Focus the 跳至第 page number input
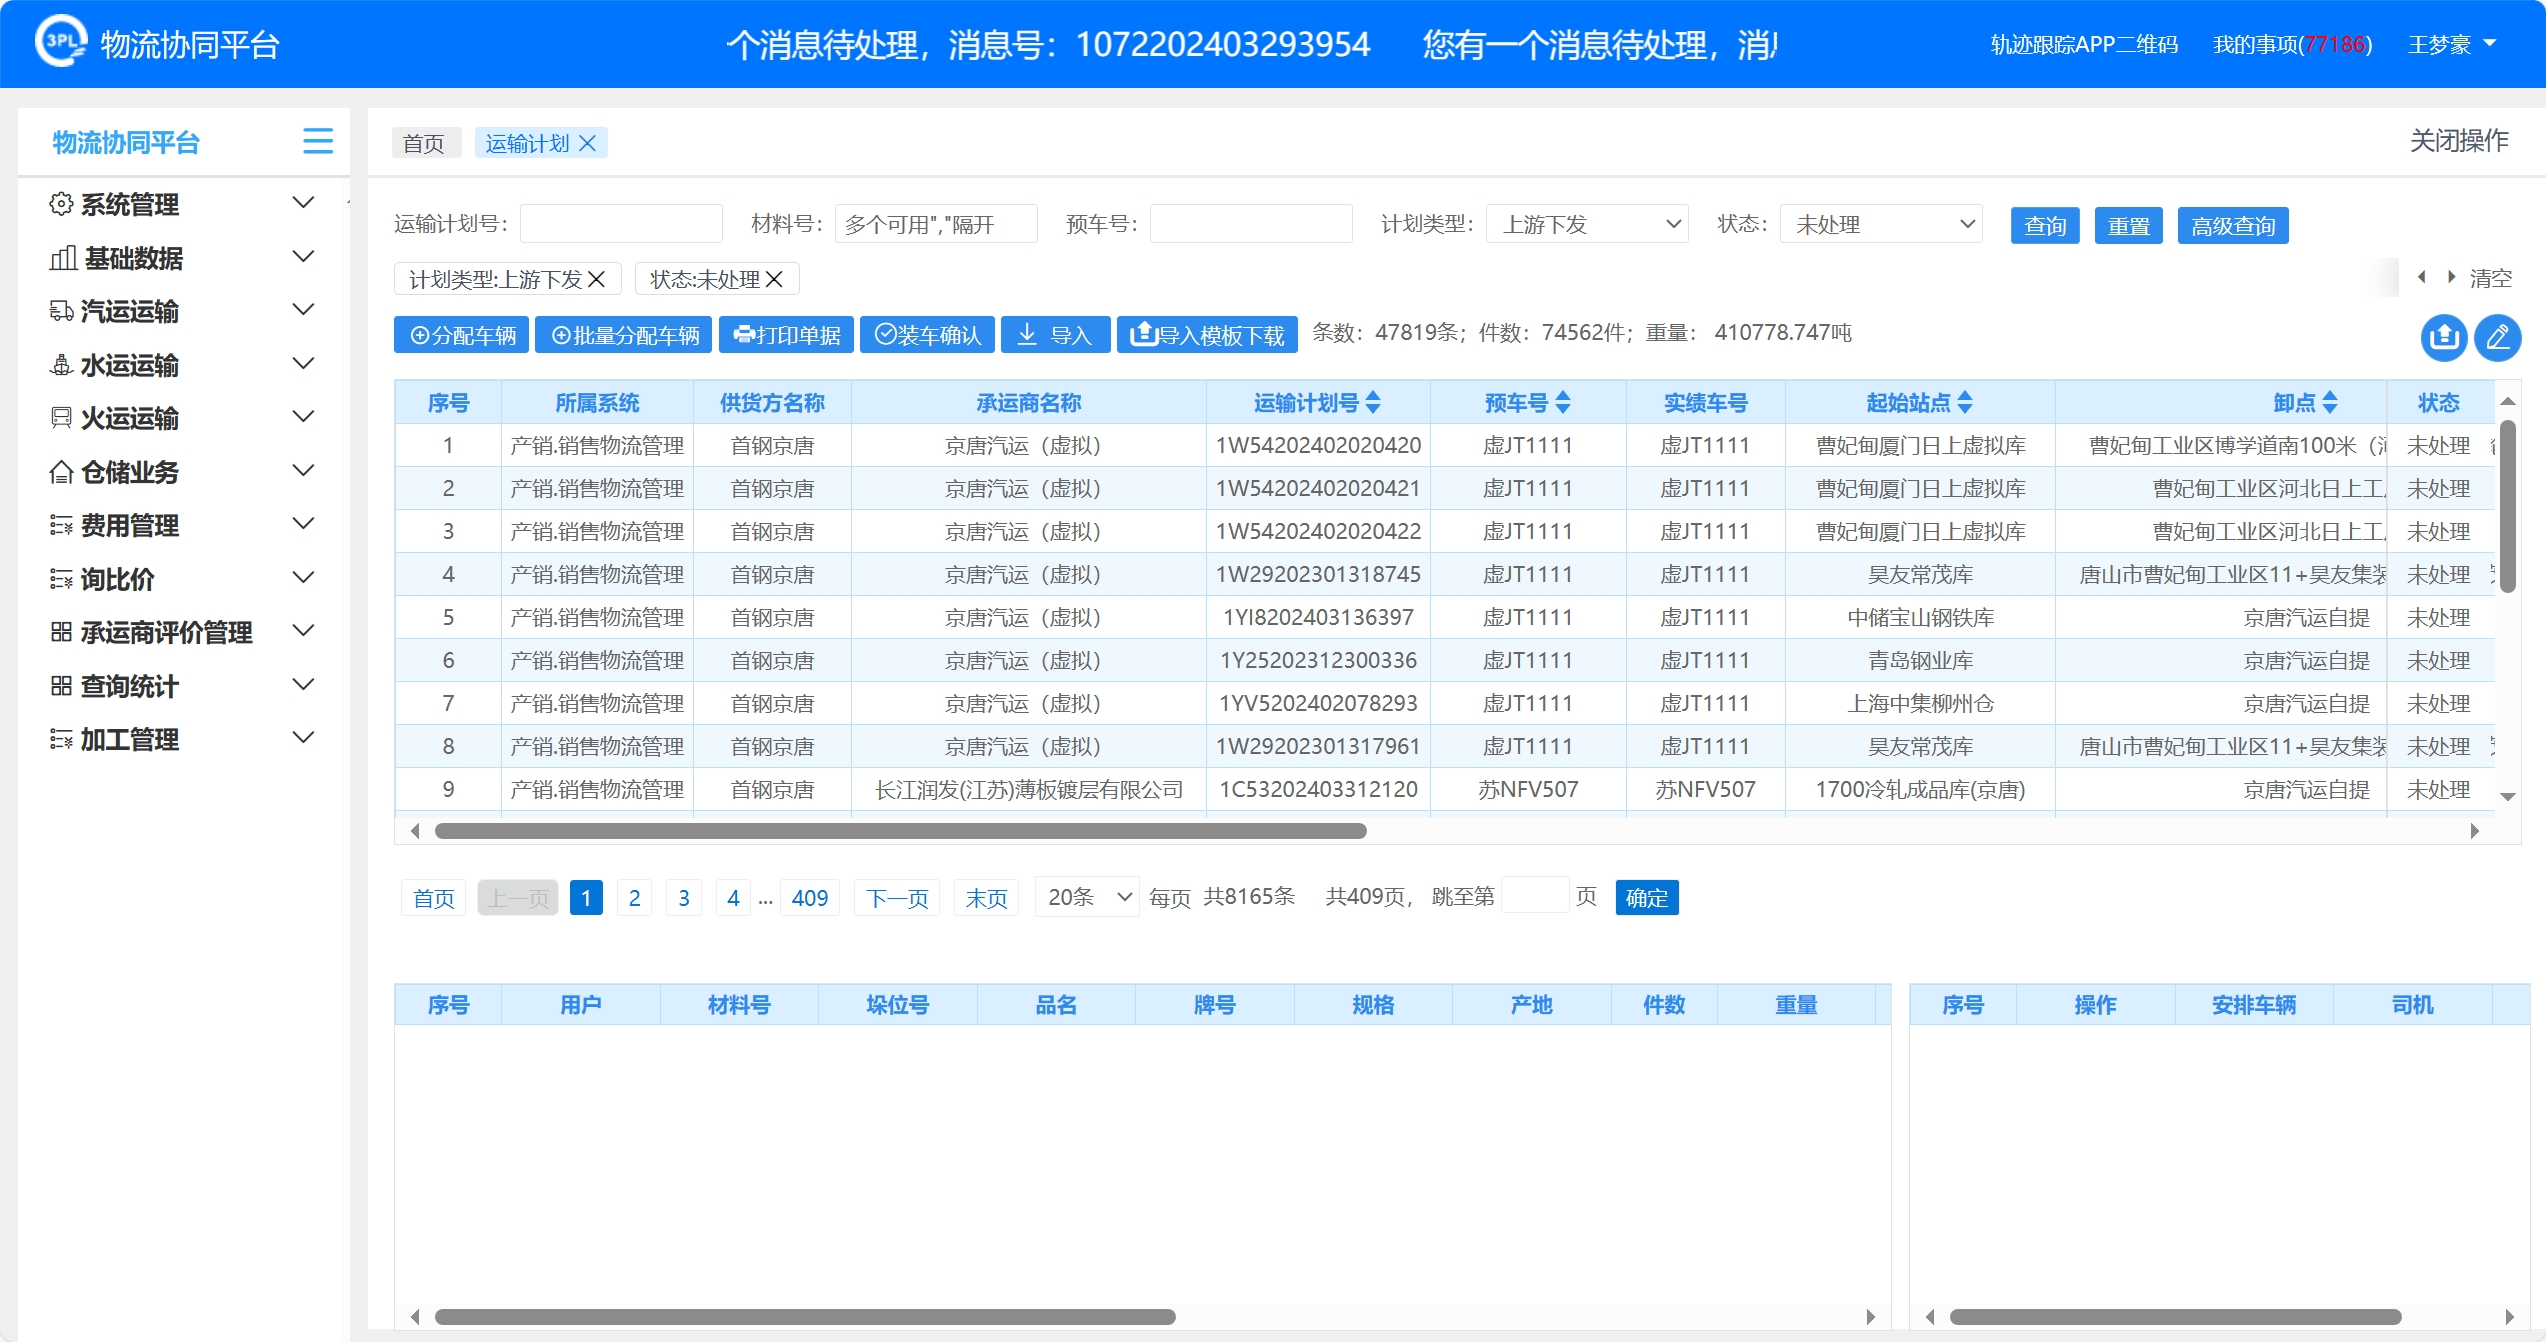 click(1535, 895)
